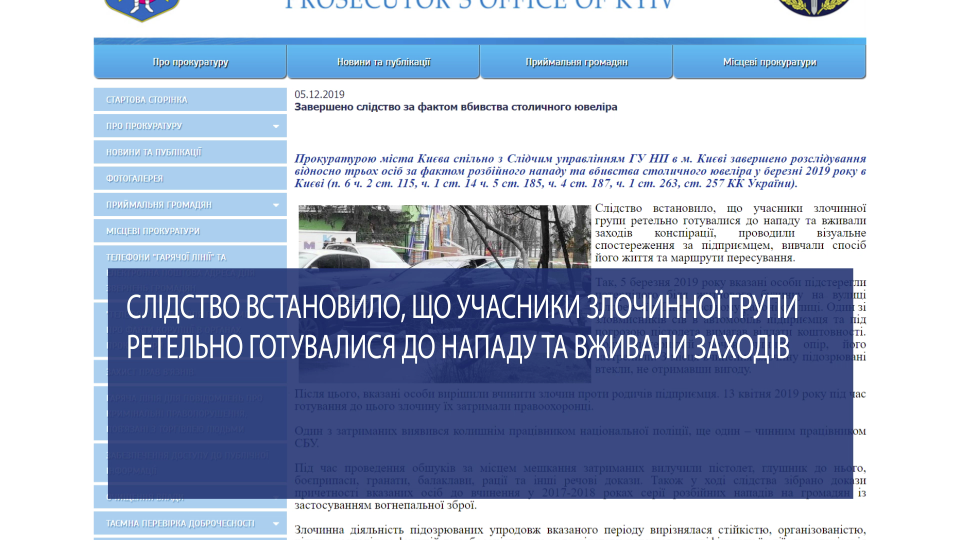
Task: Click paragraph starting Злочинна діяльність підозрюваних
Action: click(580, 532)
